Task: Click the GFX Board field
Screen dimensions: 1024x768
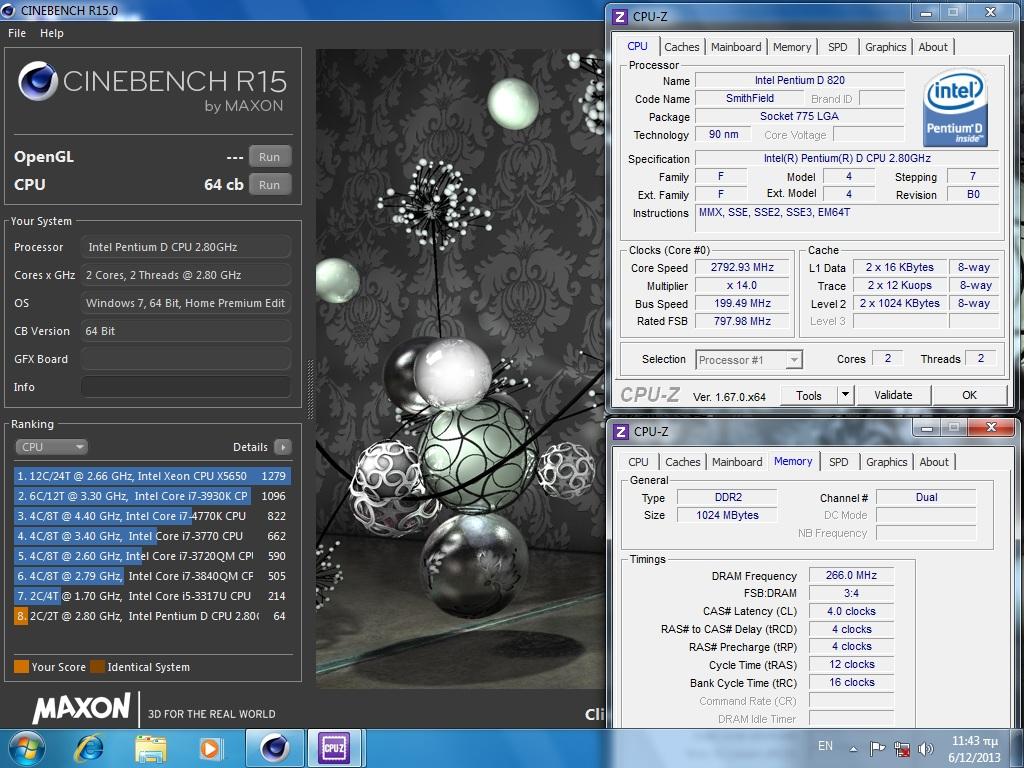Action: [185, 359]
